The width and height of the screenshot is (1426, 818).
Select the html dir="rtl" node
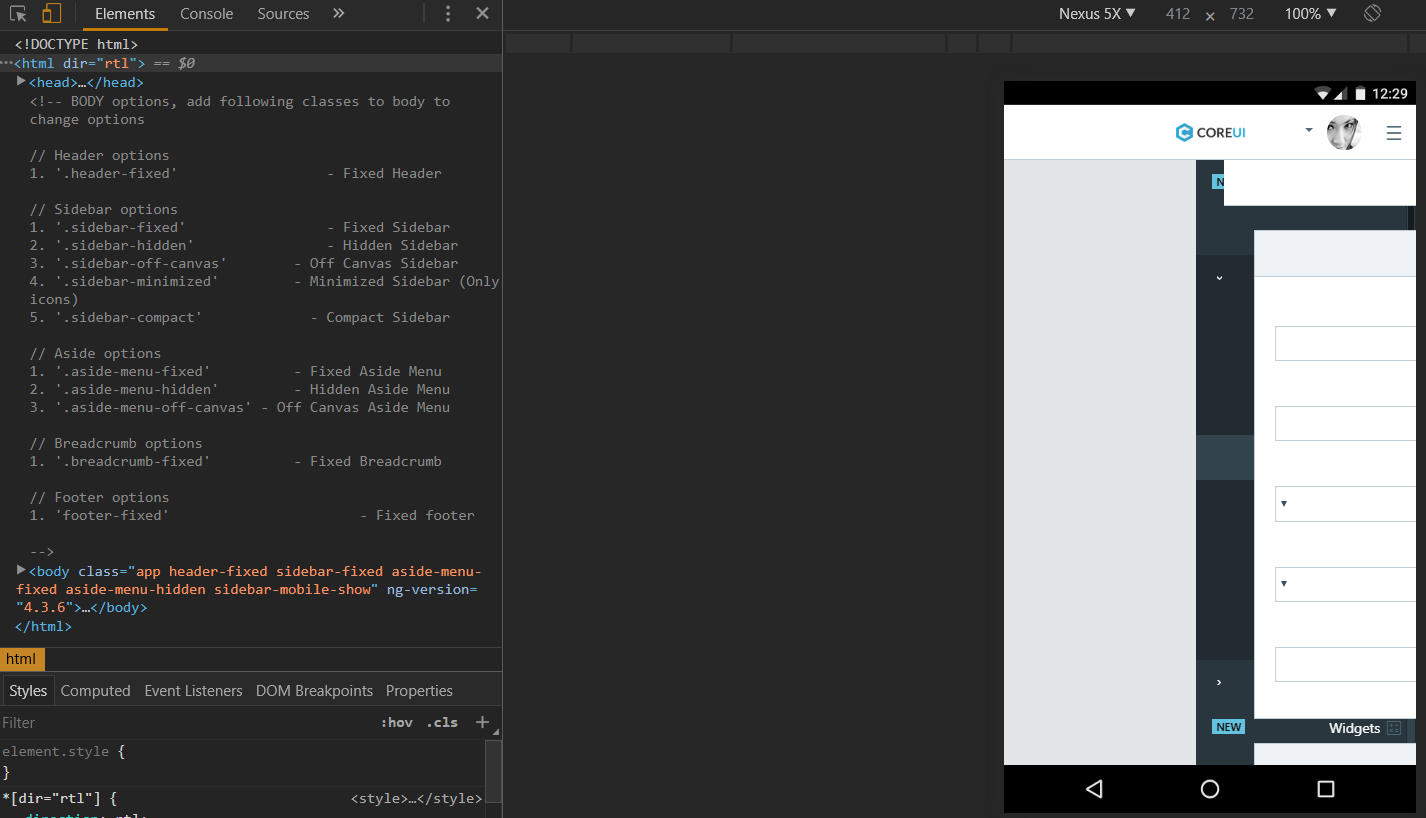coord(251,63)
